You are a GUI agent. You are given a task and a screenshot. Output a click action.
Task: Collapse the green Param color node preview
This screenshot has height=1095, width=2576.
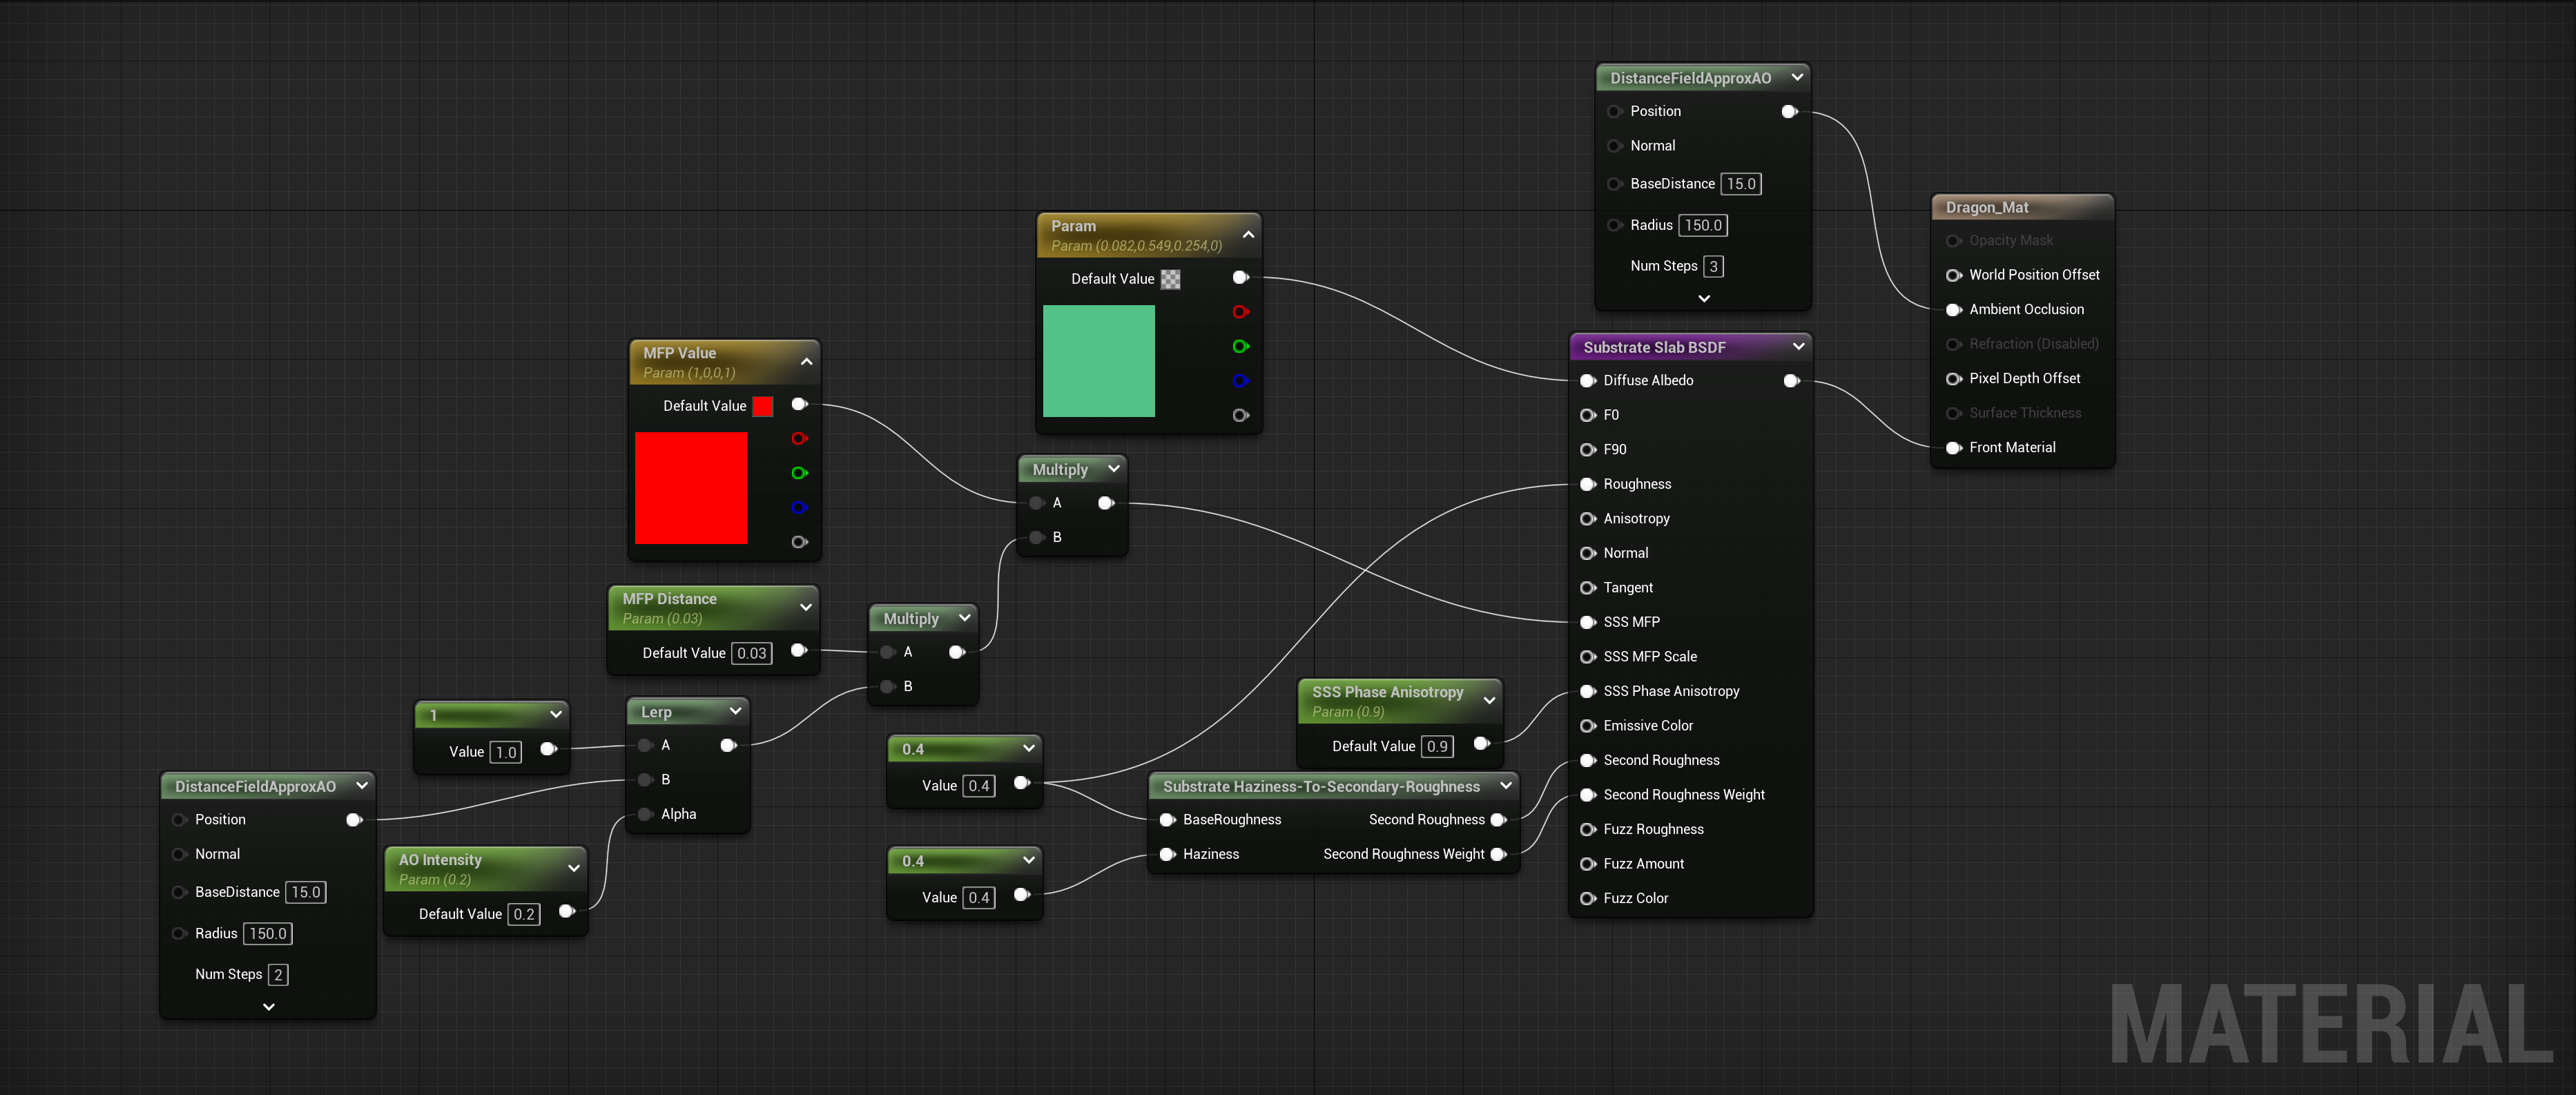[1248, 235]
